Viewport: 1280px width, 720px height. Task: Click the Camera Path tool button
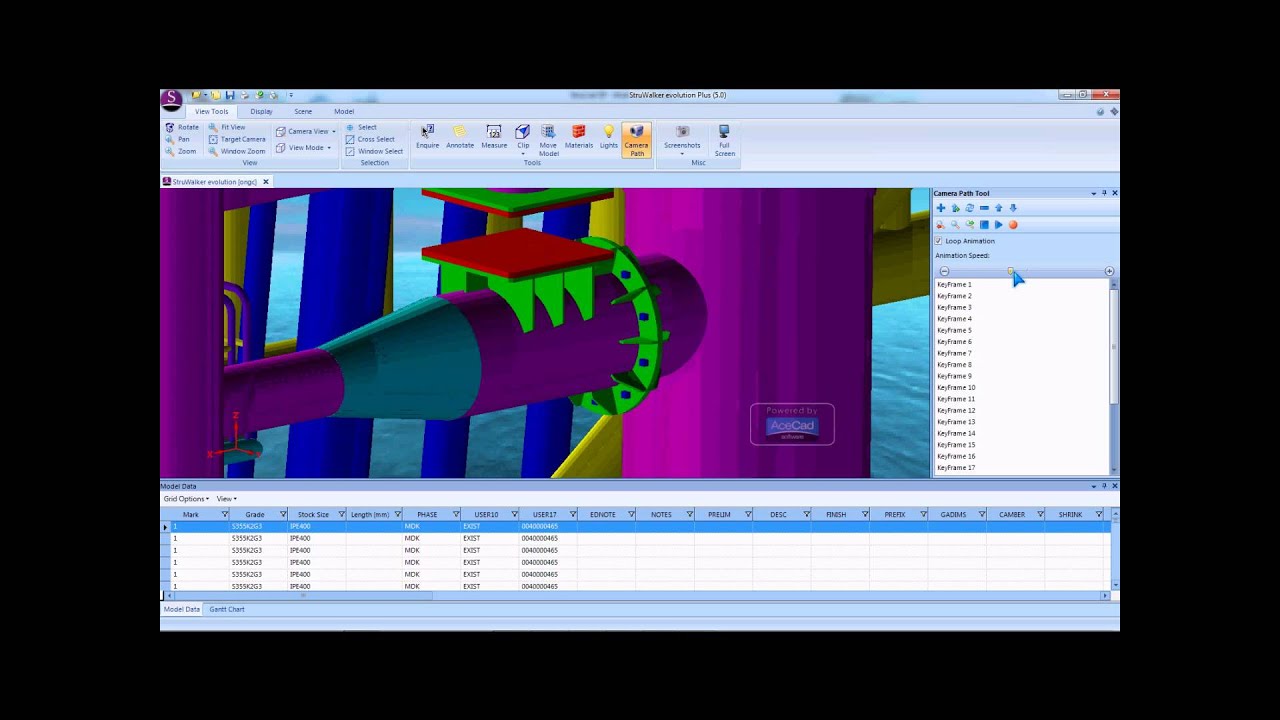[x=637, y=141]
